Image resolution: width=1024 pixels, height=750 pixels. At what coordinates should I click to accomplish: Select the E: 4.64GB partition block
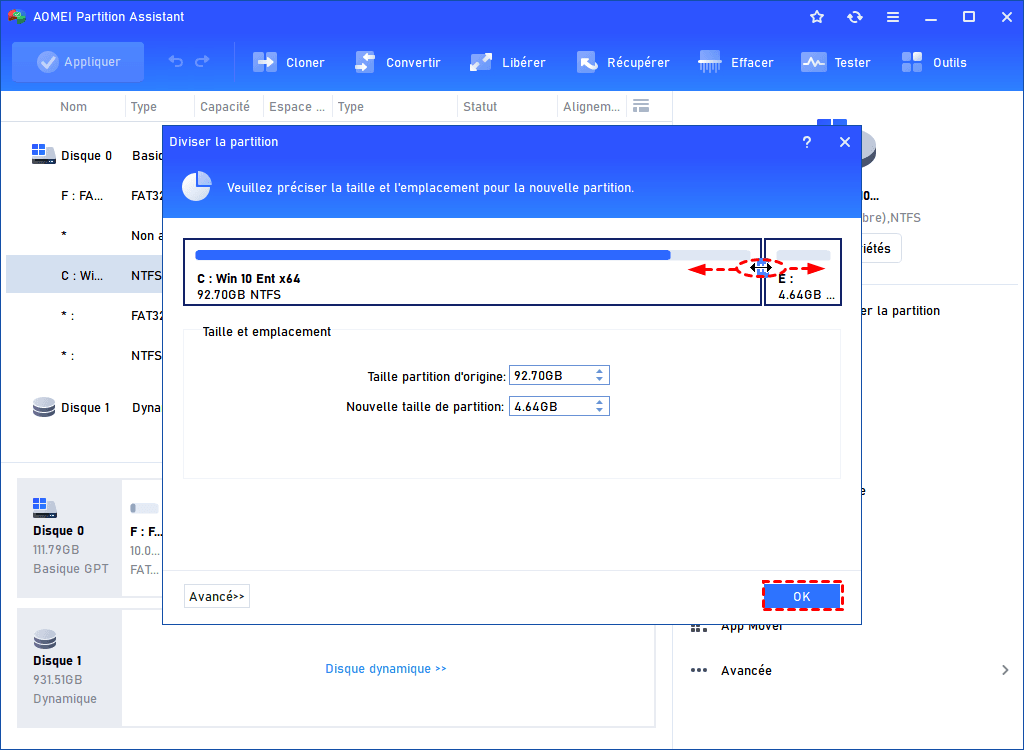(x=803, y=272)
